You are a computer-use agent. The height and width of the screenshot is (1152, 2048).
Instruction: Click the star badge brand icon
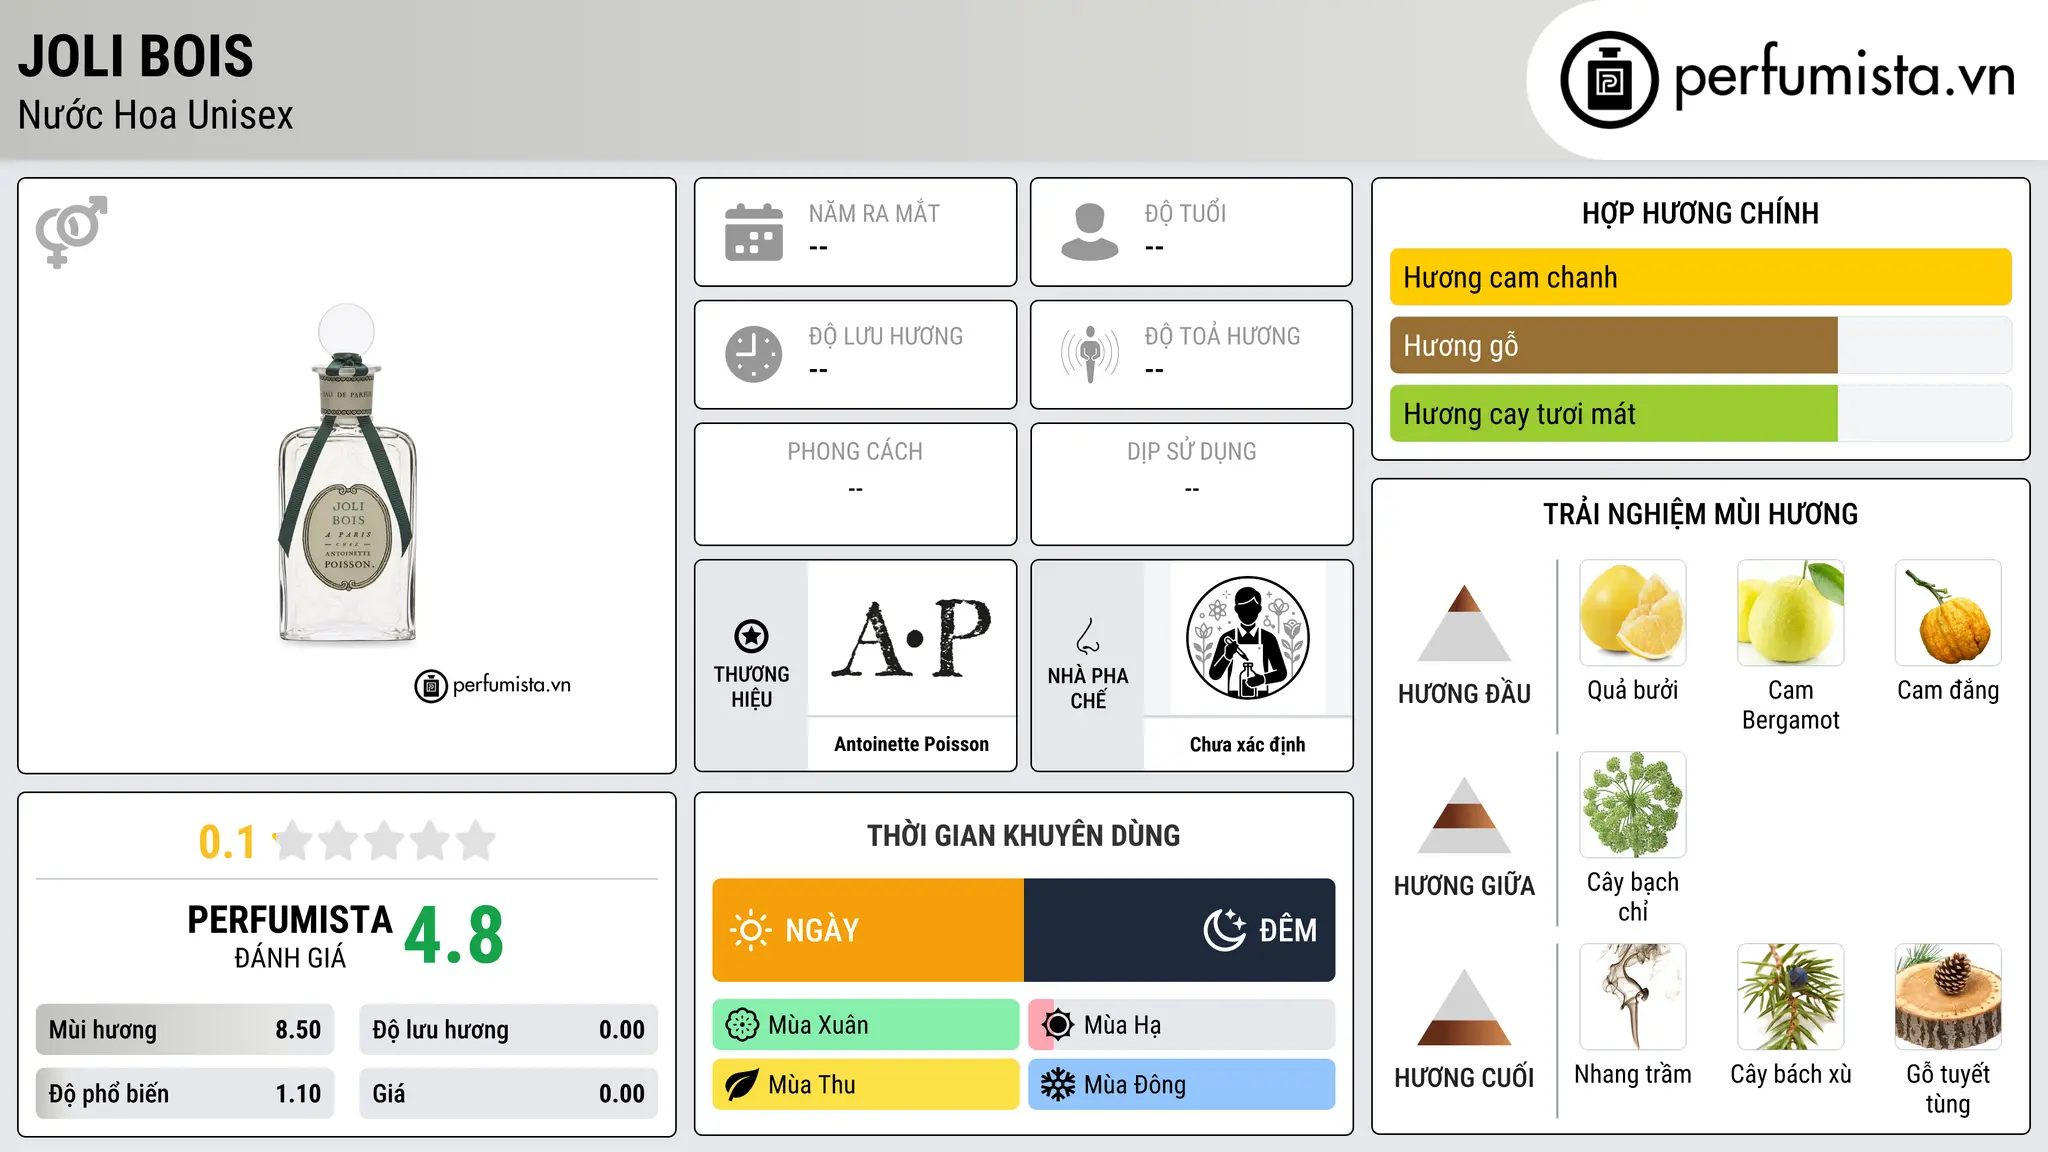pos(751,636)
